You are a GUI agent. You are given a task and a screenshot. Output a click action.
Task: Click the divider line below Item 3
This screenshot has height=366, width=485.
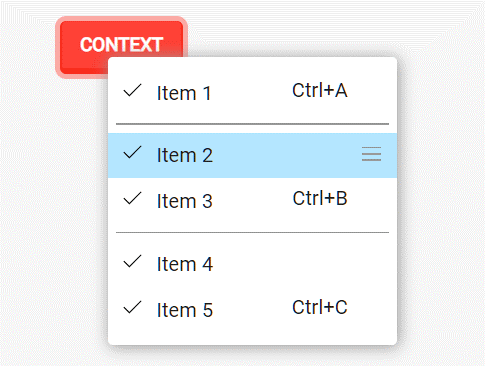pyautogui.click(x=252, y=232)
